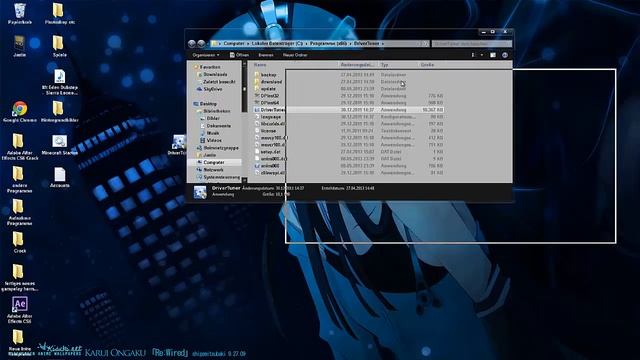Viewport: 640px width, 360px height.
Task: Toggle the Explorer preview pane icon
Action: coord(493,55)
